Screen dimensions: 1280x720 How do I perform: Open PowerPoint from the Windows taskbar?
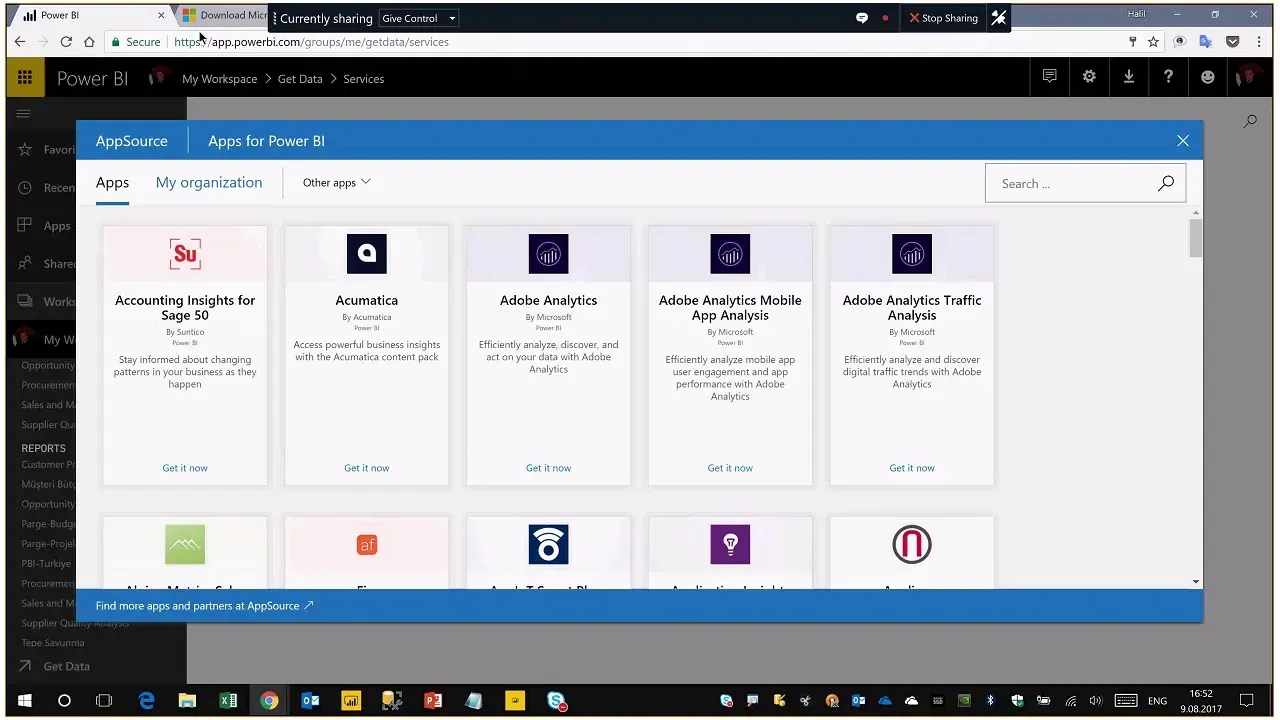pyautogui.click(x=433, y=701)
